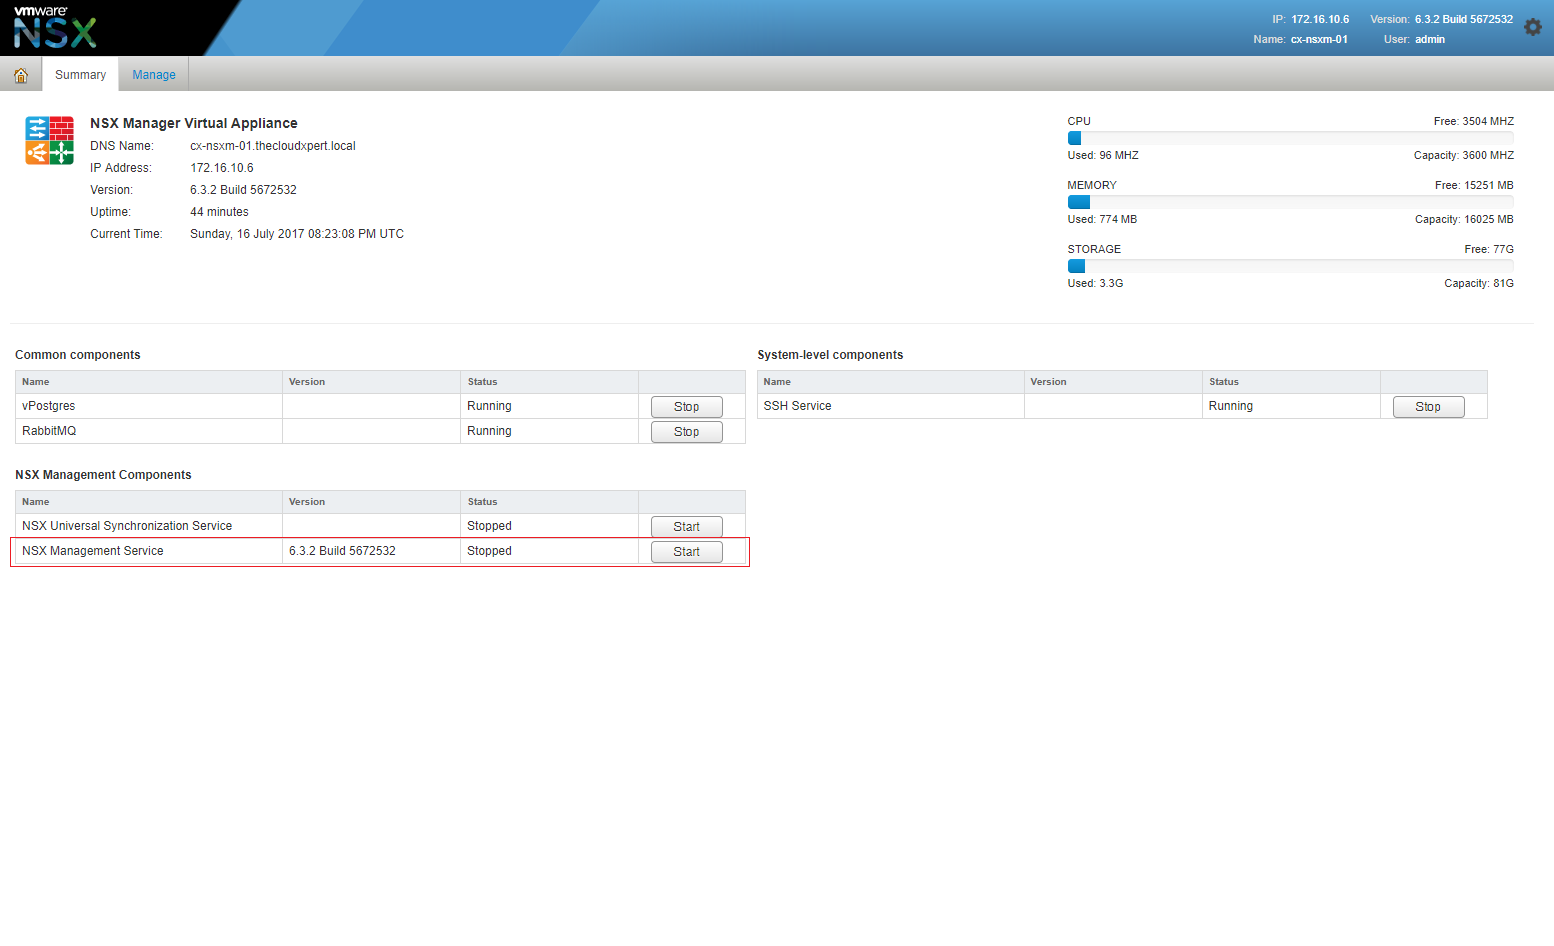Start the NSX Universal Synchronization Service
The height and width of the screenshot is (946, 1554).
coord(686,527)
